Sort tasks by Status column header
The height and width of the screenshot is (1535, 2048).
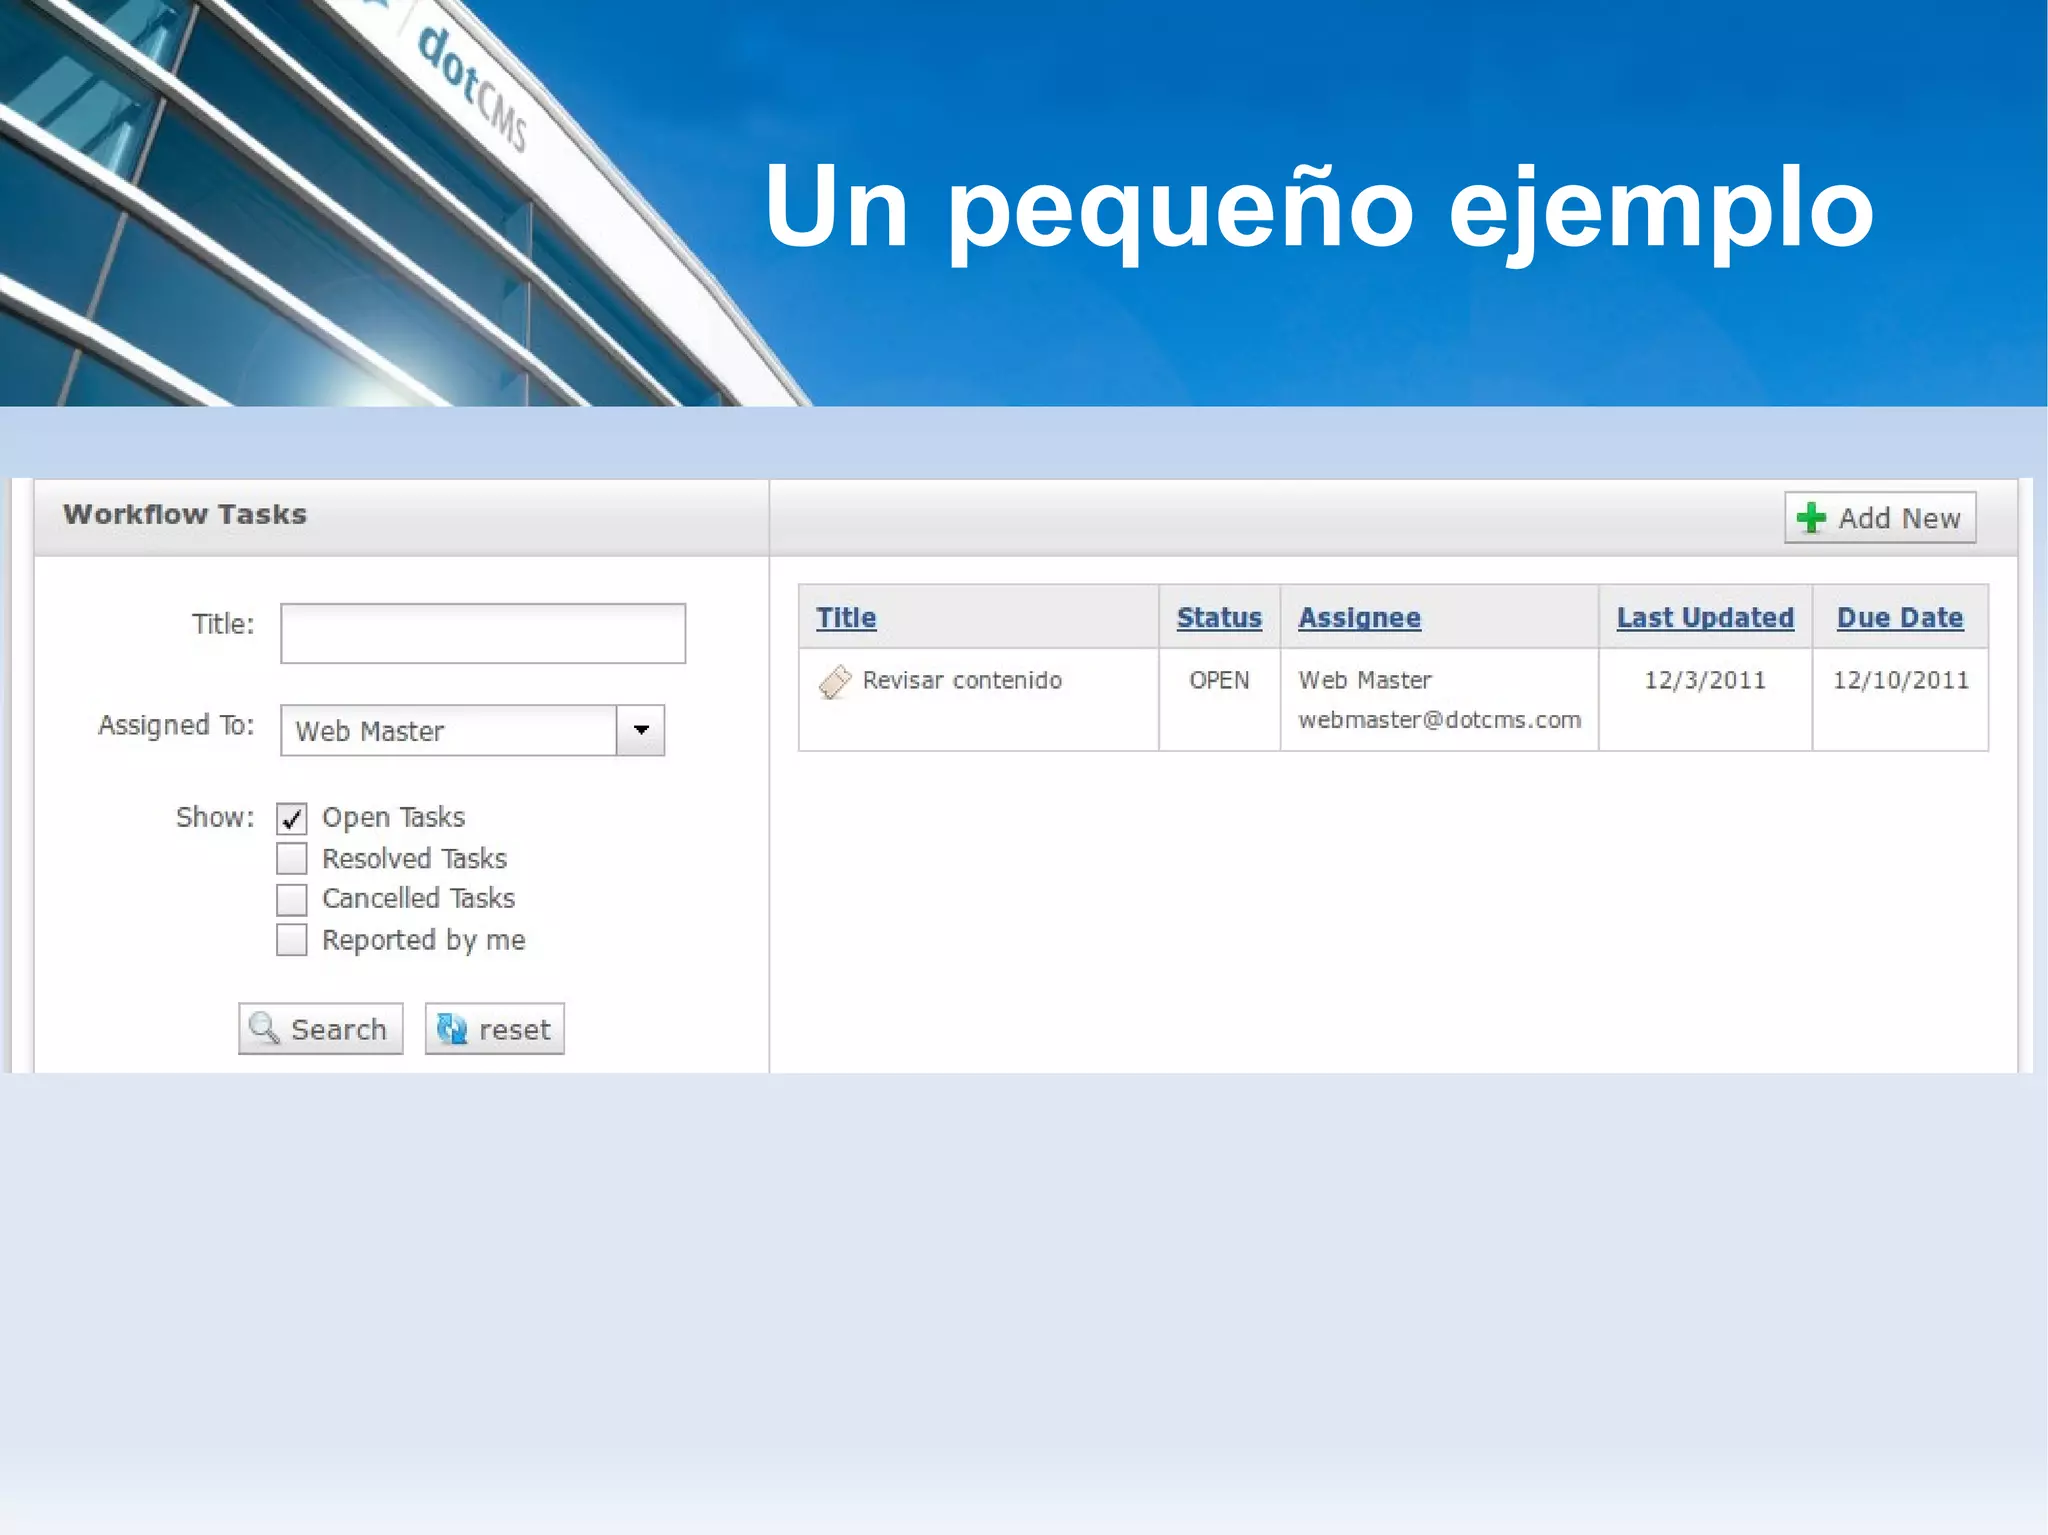click(1219, 618)
